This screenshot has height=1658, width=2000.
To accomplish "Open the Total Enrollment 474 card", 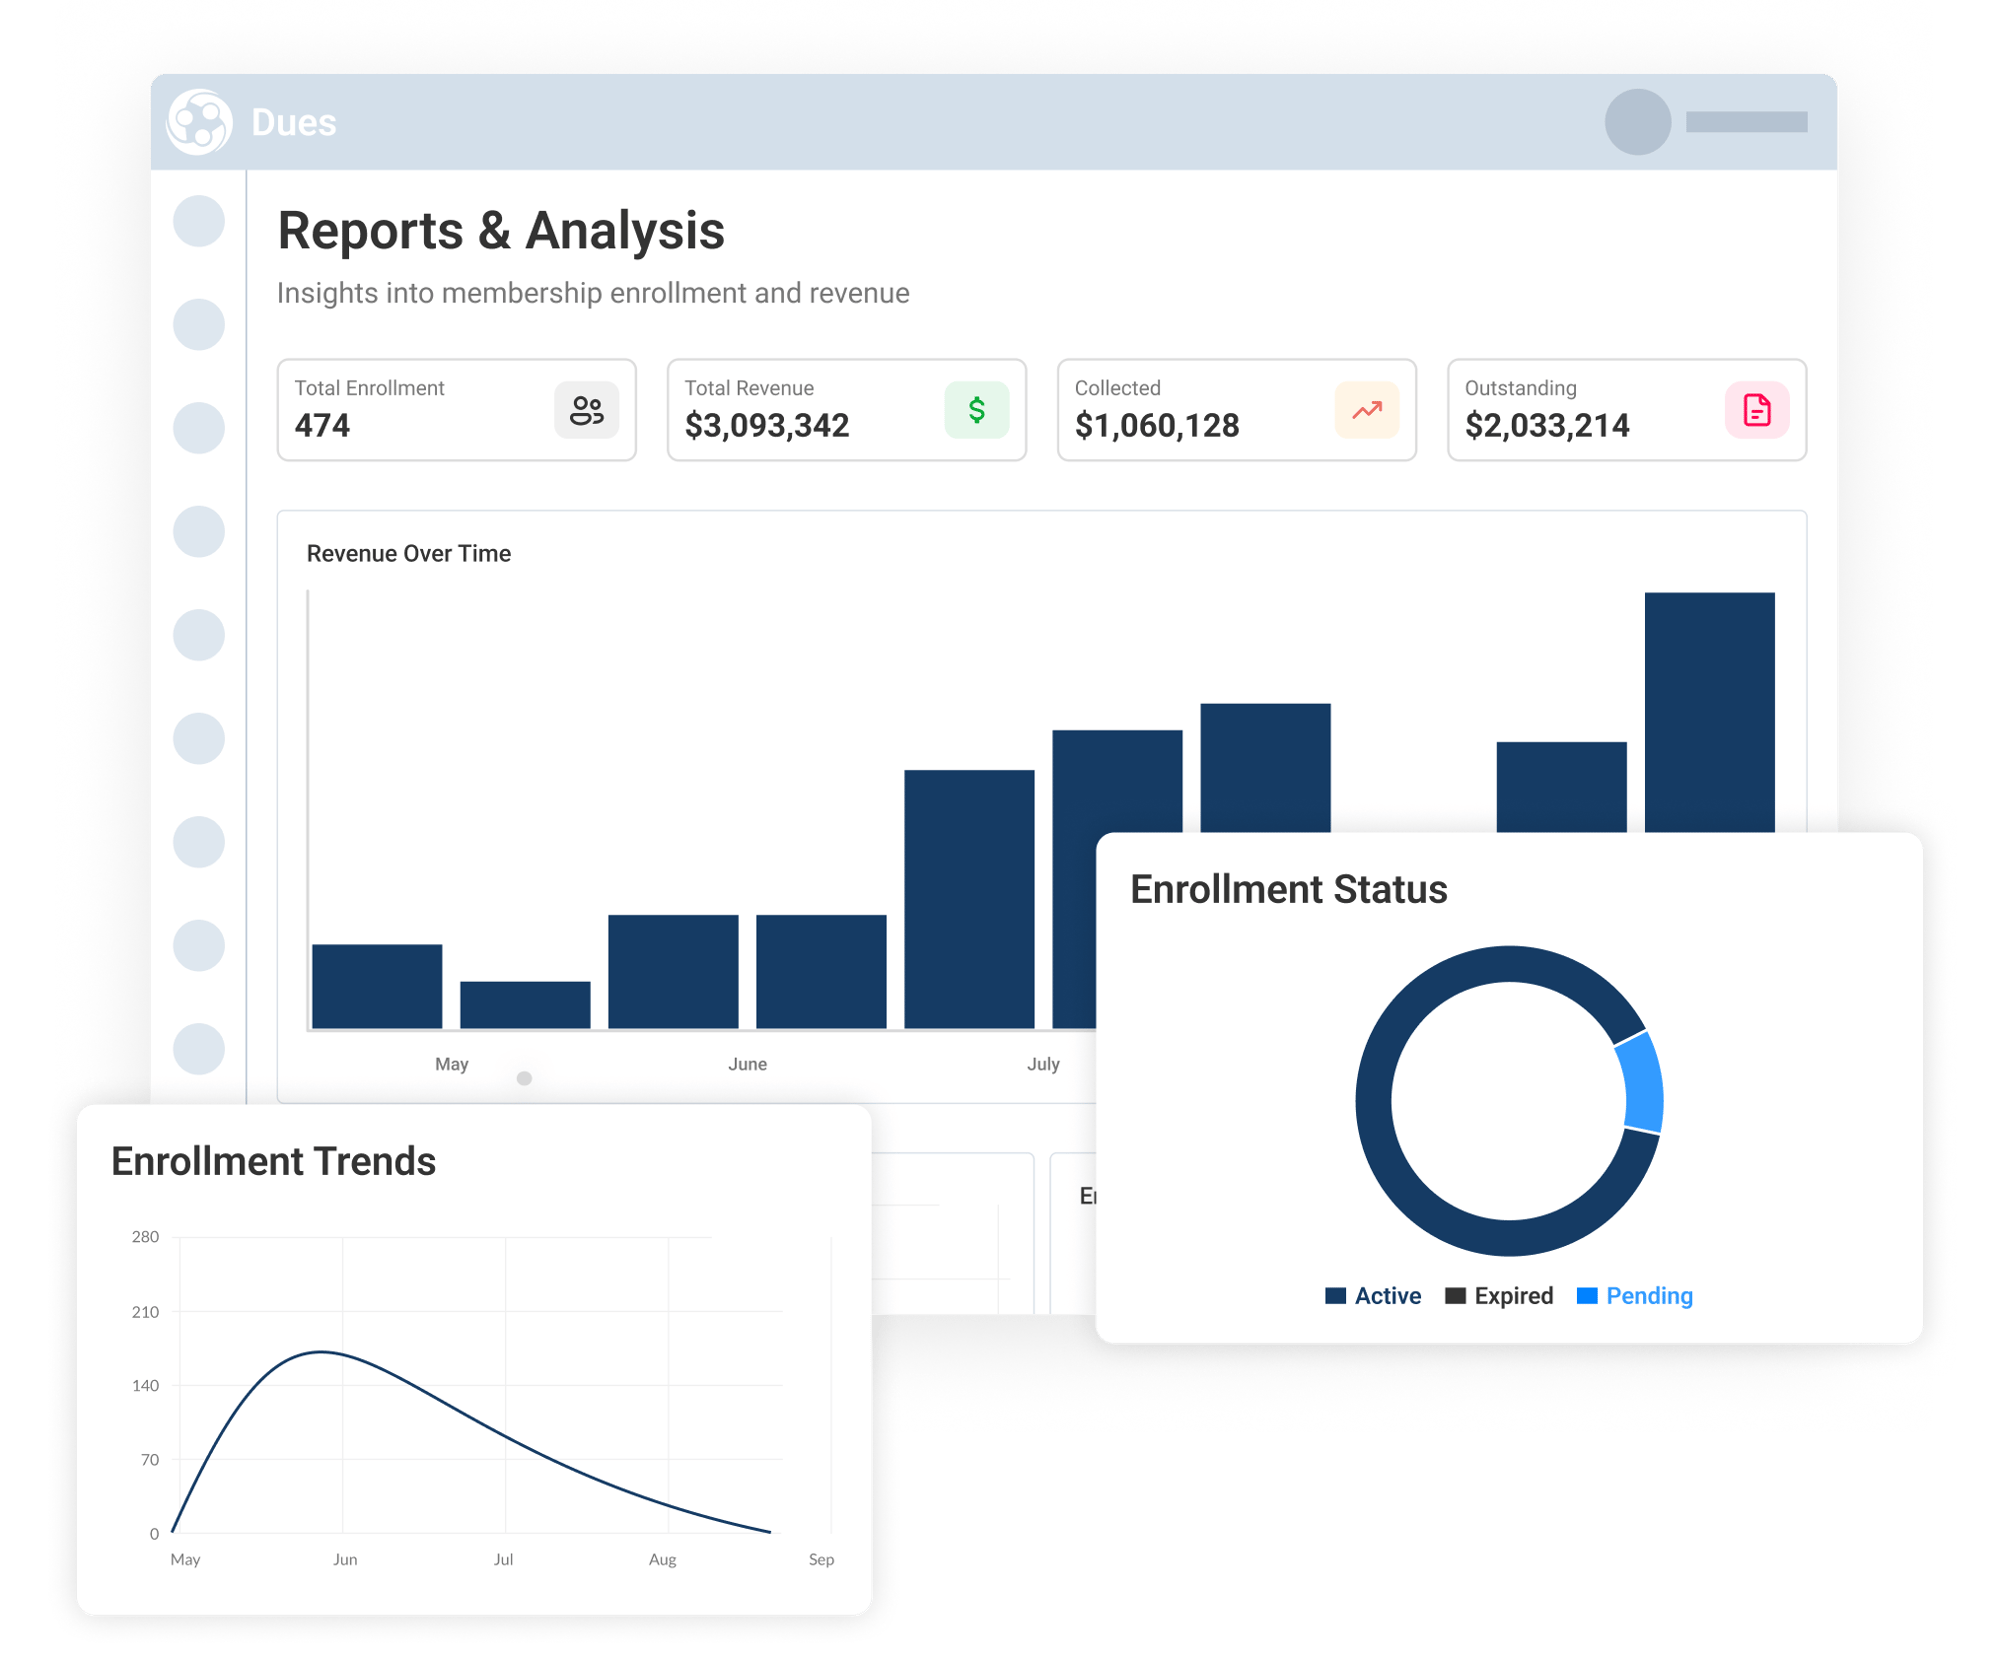I will [x=456, y=410].
